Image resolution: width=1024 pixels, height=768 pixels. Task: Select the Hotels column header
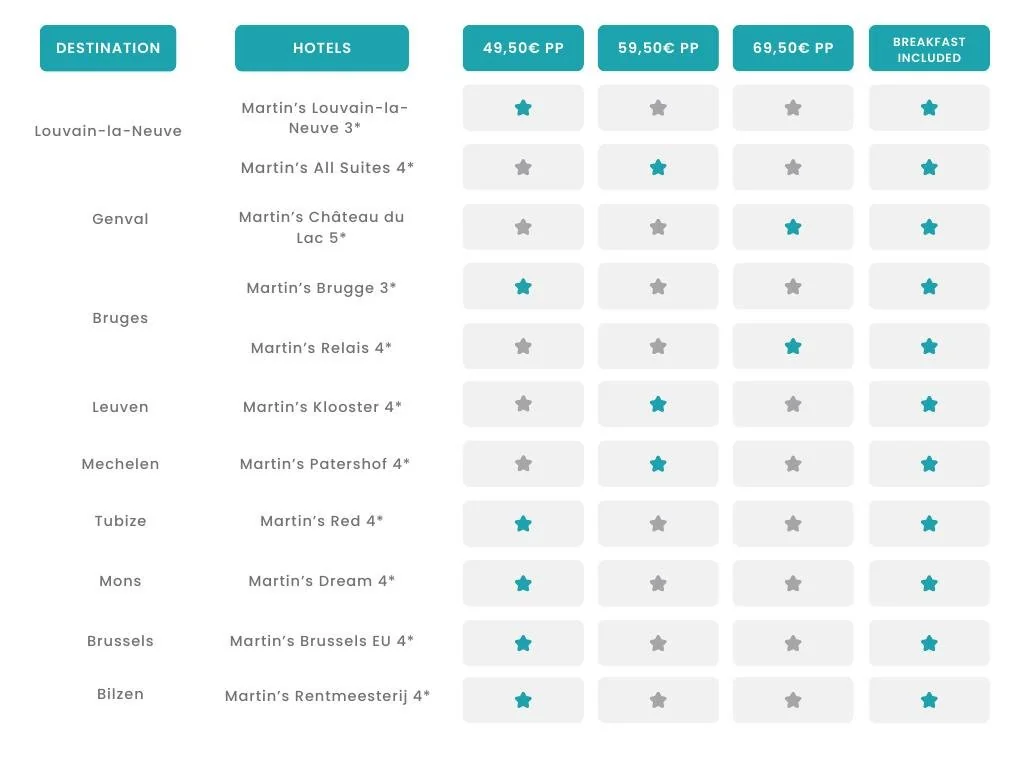click(322, 48)
